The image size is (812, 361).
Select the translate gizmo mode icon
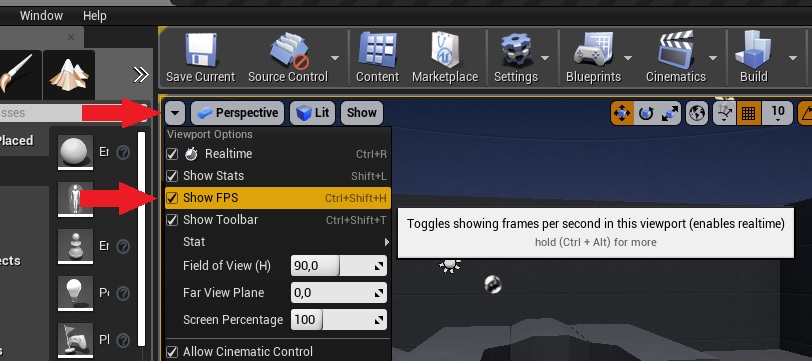click(x=622, y=113)
